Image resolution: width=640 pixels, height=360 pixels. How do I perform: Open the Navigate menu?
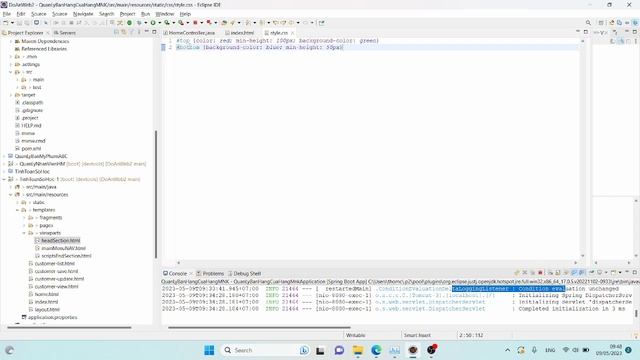coord(83,14)
